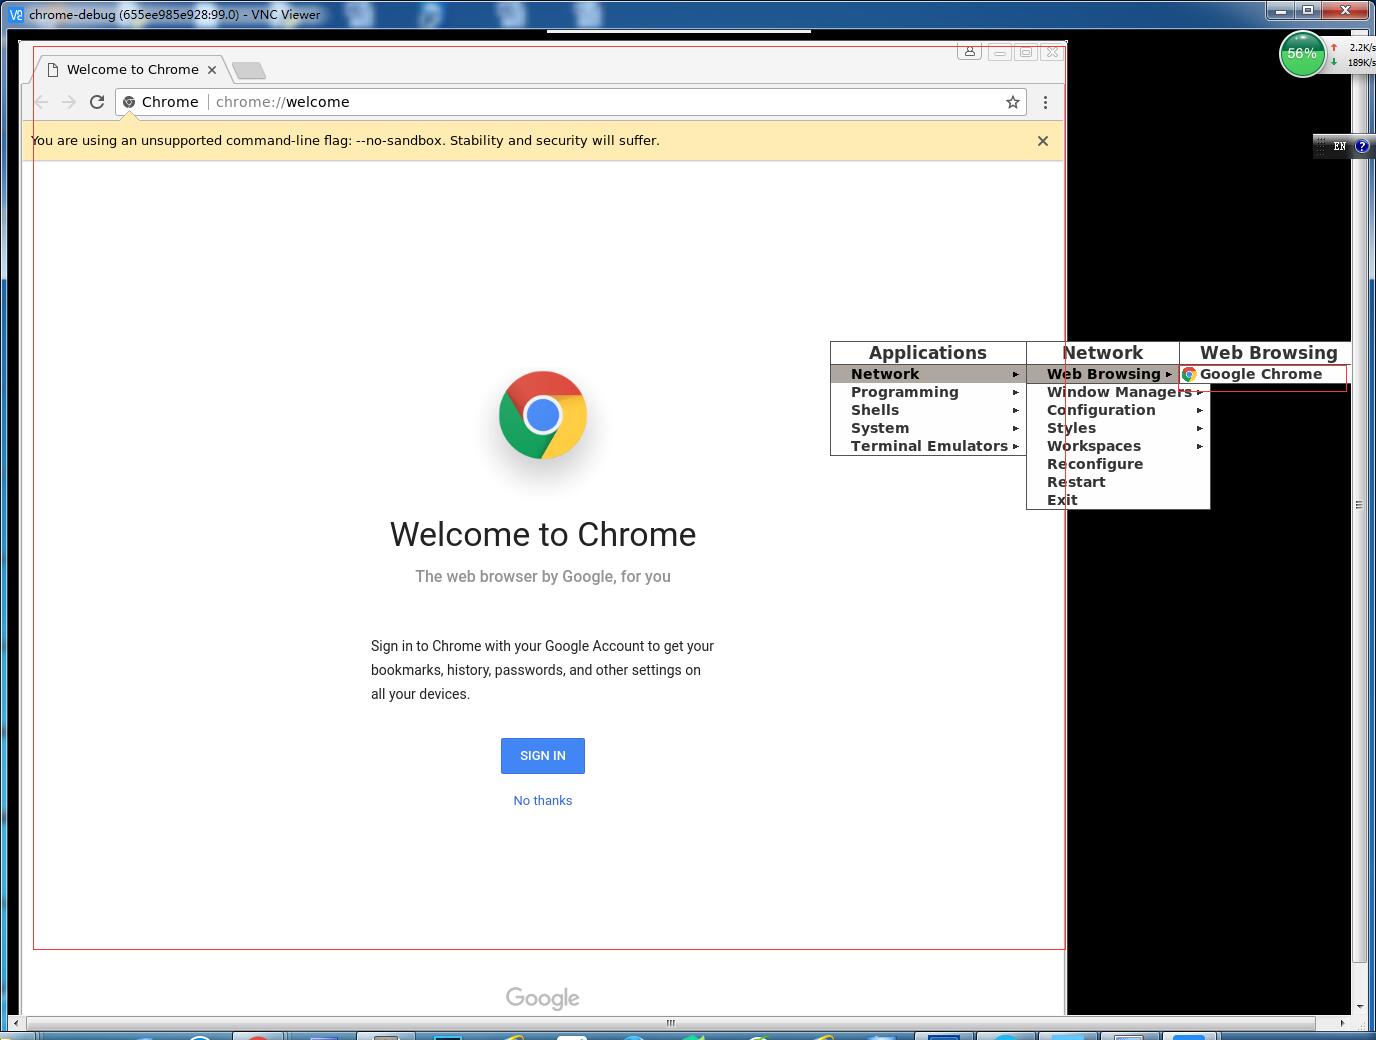Open a new tab button
This screenshot has height=1040, width=1376.
pyautogui.click(x=248, y=70)
